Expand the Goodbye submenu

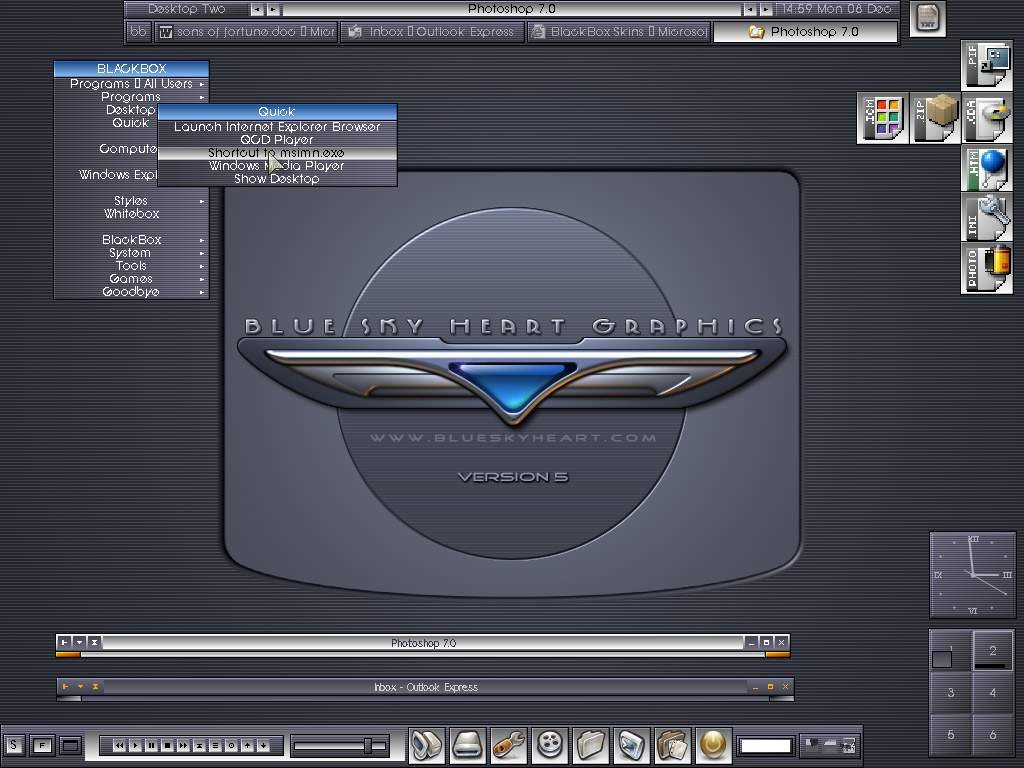131,292
